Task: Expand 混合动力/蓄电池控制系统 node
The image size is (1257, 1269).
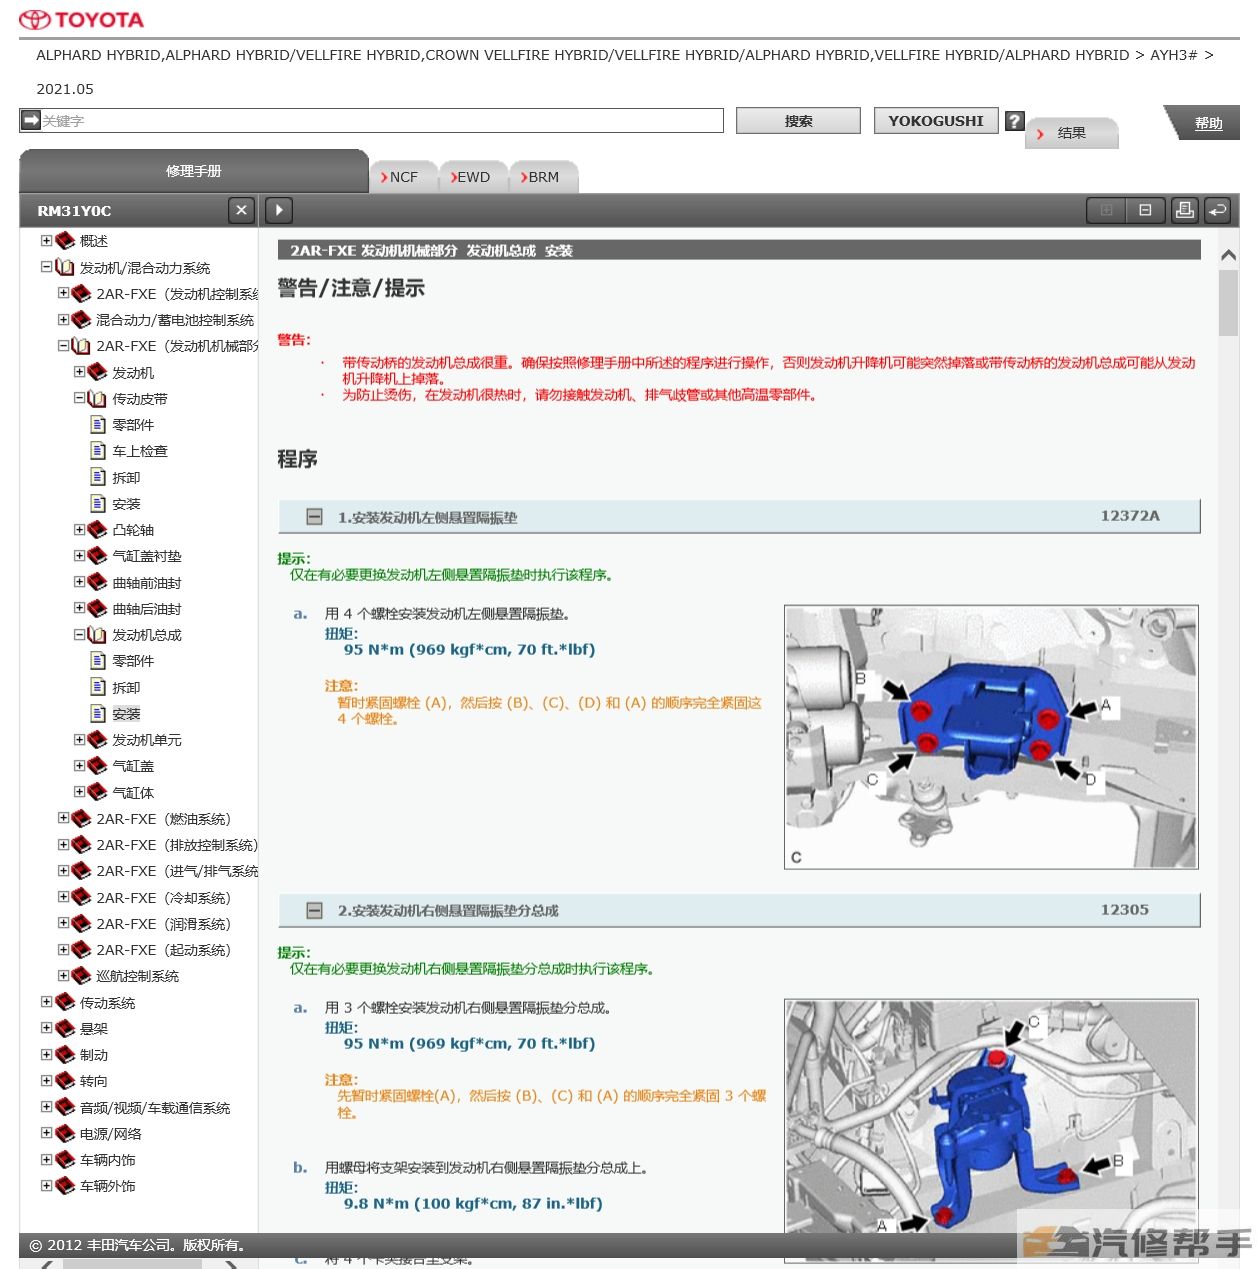Action: (x=63, y=320)
